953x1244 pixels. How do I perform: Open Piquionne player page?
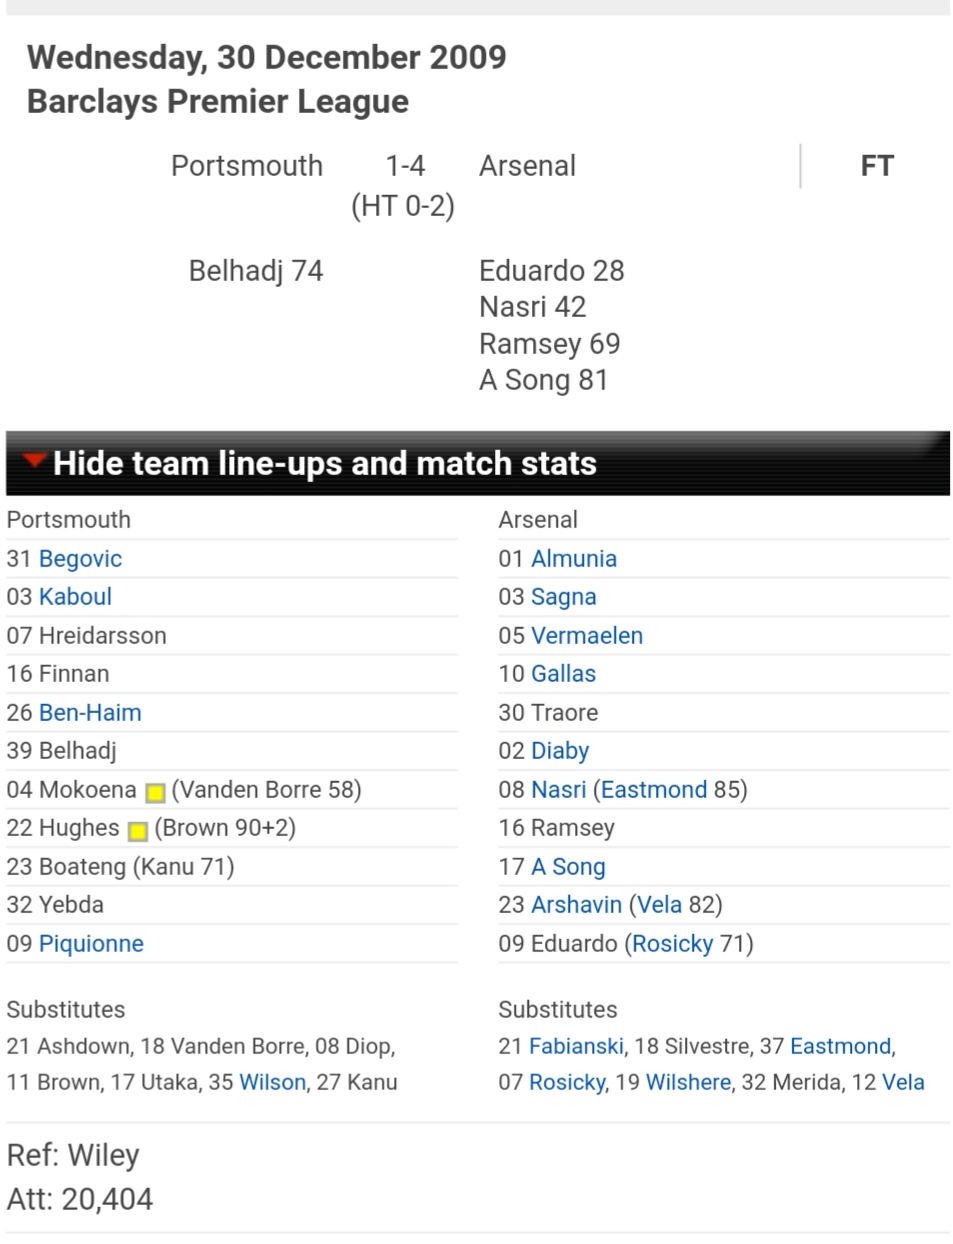91,944
